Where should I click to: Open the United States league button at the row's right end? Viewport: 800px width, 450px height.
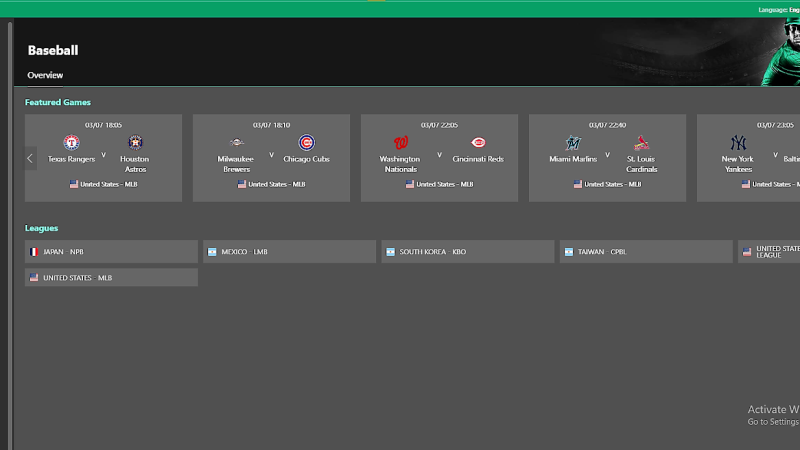click(769, 252)
